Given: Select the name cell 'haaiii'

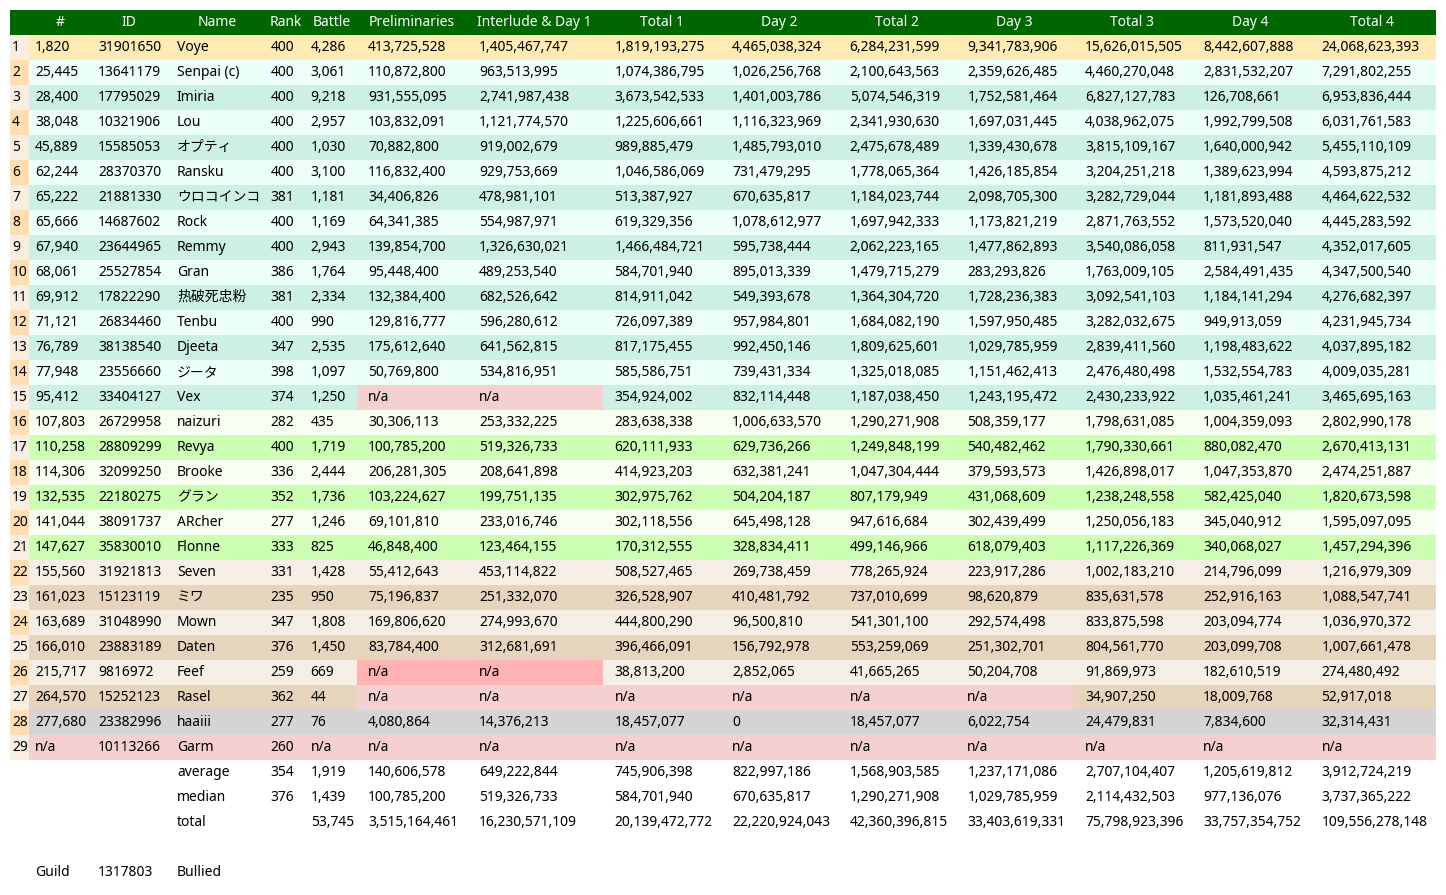Looking at the screenshot, I should pyautogui.click(x=194, y=721).
